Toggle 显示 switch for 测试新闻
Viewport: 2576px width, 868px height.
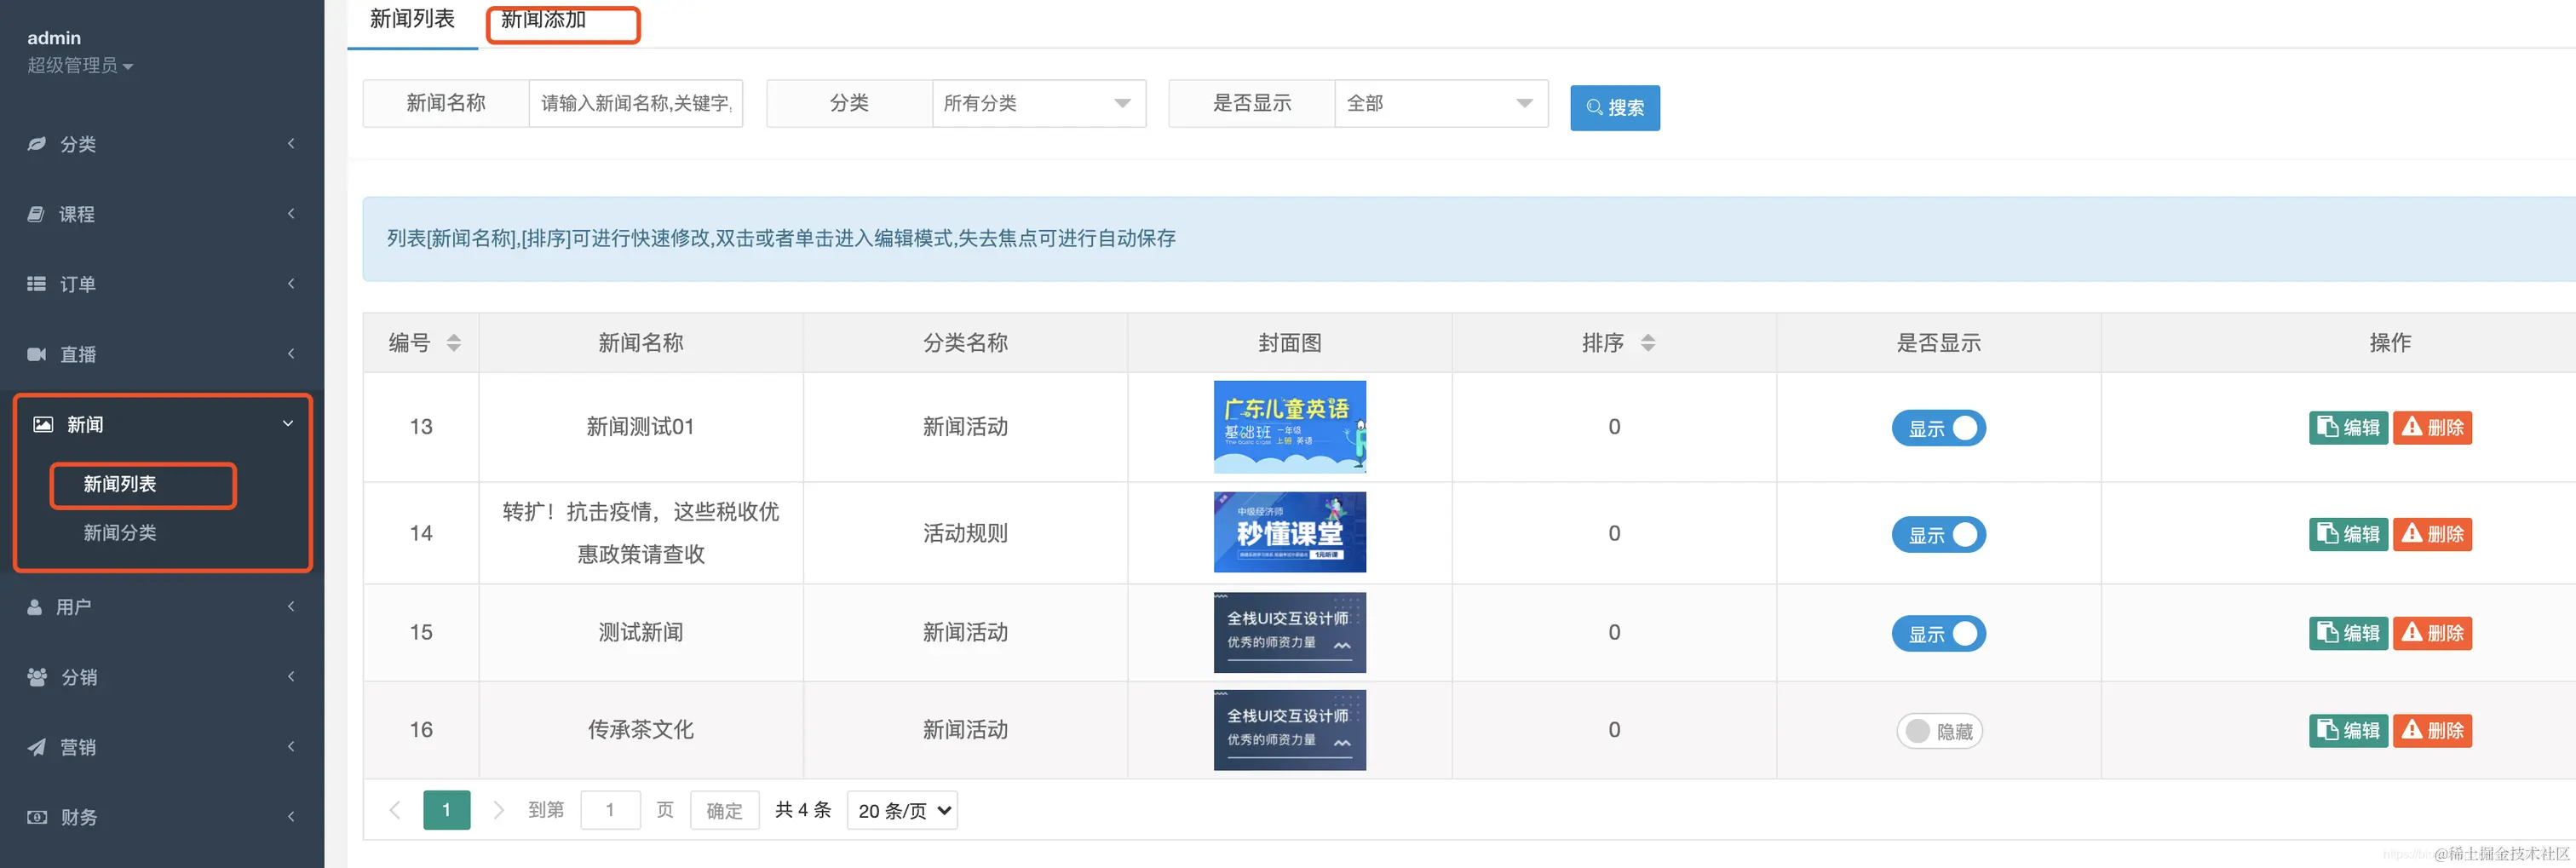(x=1938, y=633)
